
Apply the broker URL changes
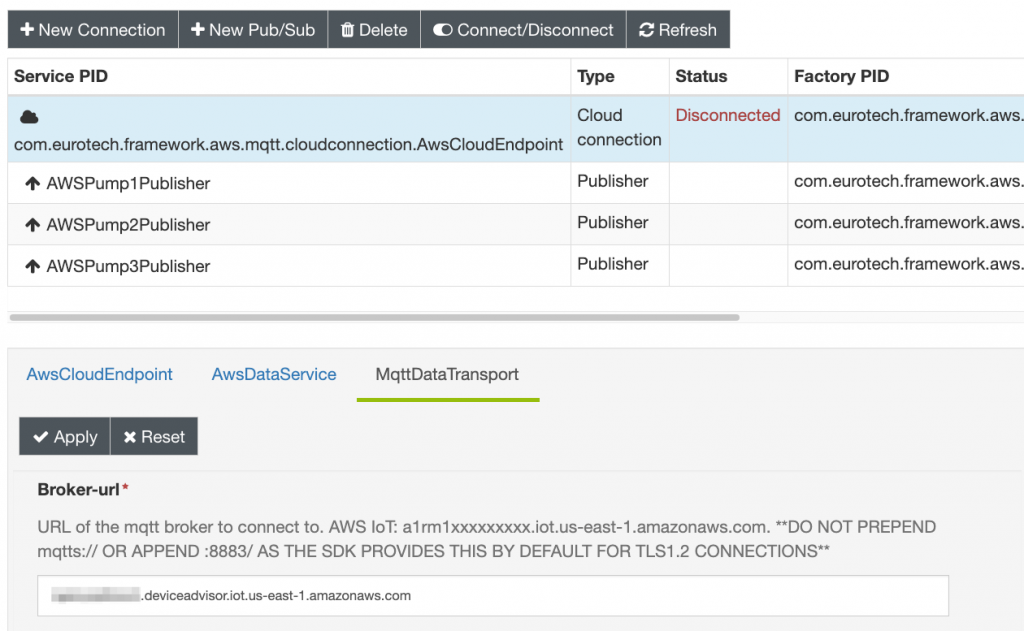click(x=63, y=436)
